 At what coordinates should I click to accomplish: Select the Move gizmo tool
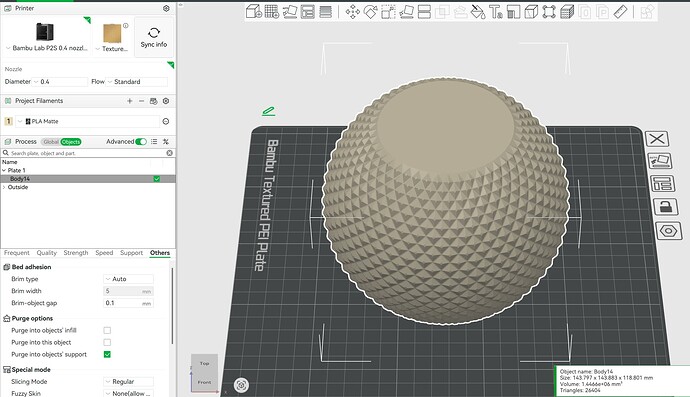pyautogui.click(x=352, y=12)
